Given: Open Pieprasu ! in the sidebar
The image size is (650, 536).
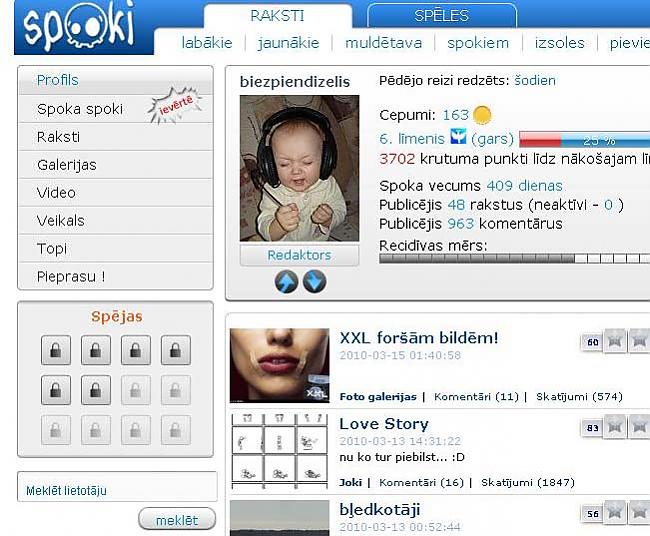Looking at the screenshot, I should coord(116,276).
